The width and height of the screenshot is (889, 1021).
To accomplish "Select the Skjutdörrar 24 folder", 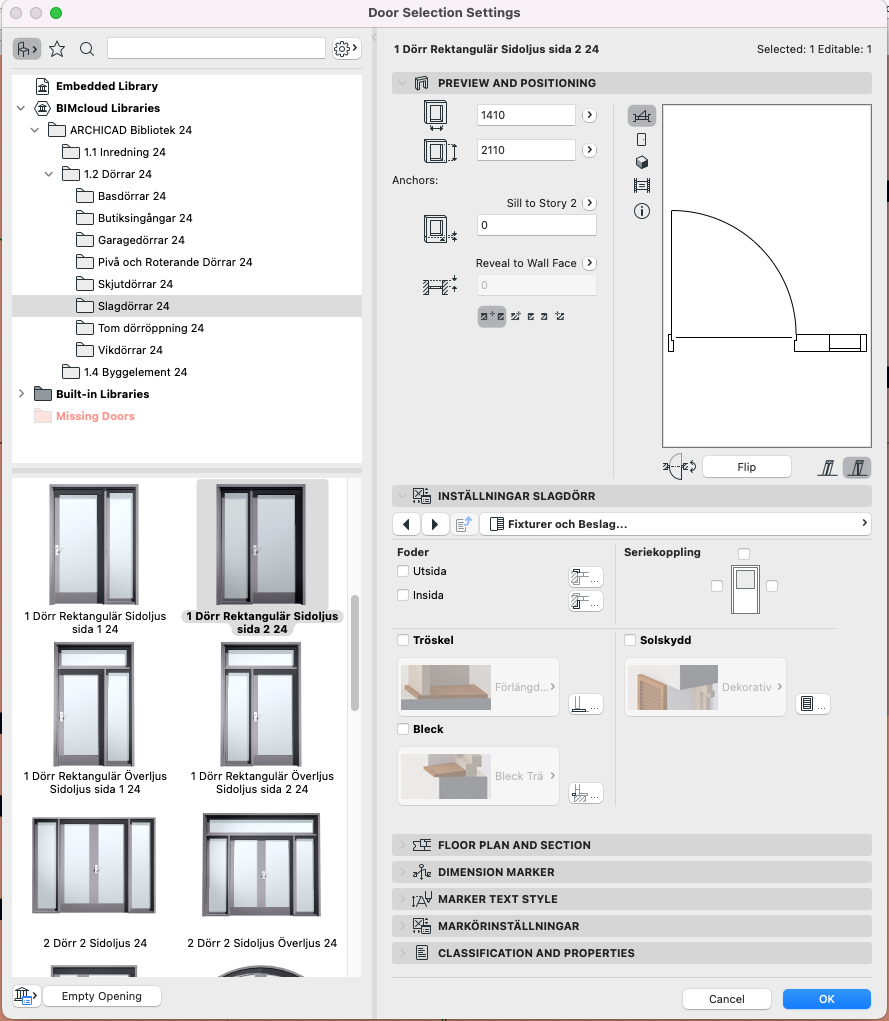I will click(x=135, y=284).
